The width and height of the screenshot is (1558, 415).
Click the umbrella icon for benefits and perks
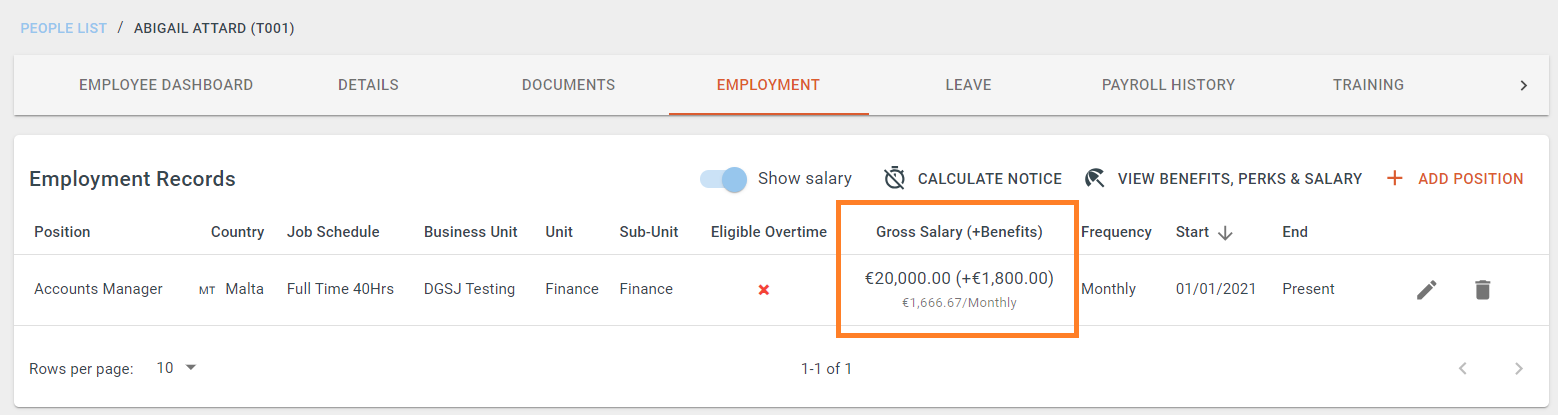pos(1095,178)
